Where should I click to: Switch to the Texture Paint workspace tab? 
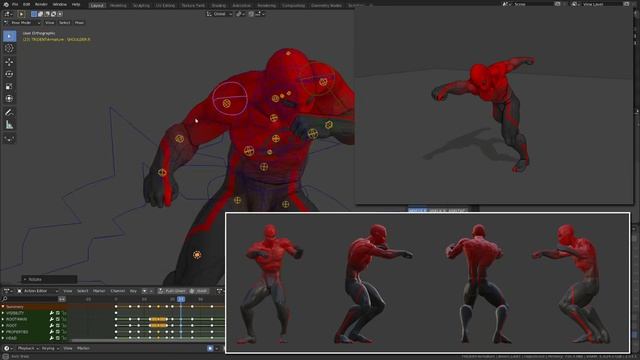click(x=193, y=5)
